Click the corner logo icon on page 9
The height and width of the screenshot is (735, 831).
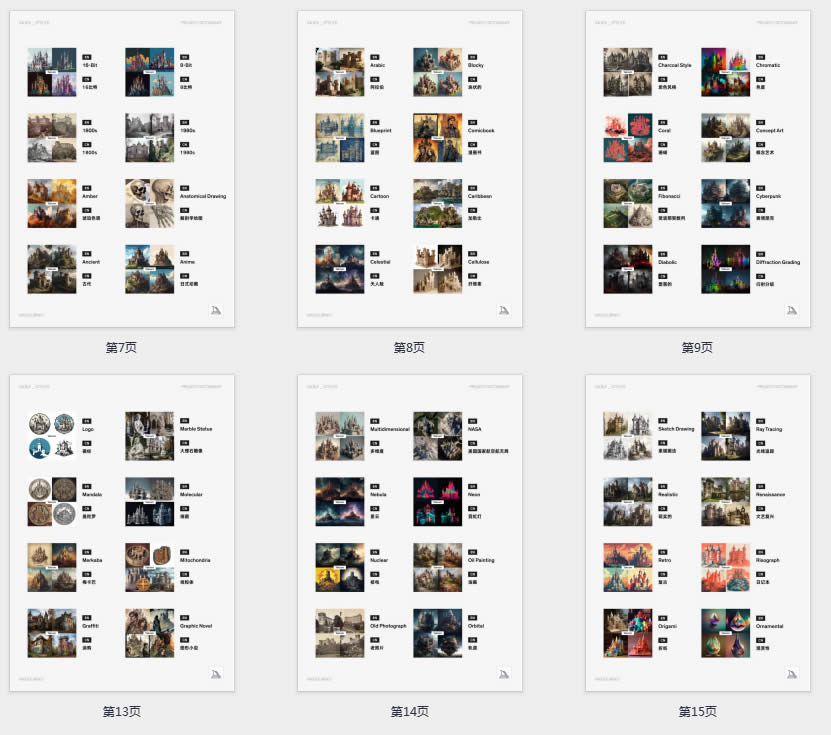coord(791,311)
